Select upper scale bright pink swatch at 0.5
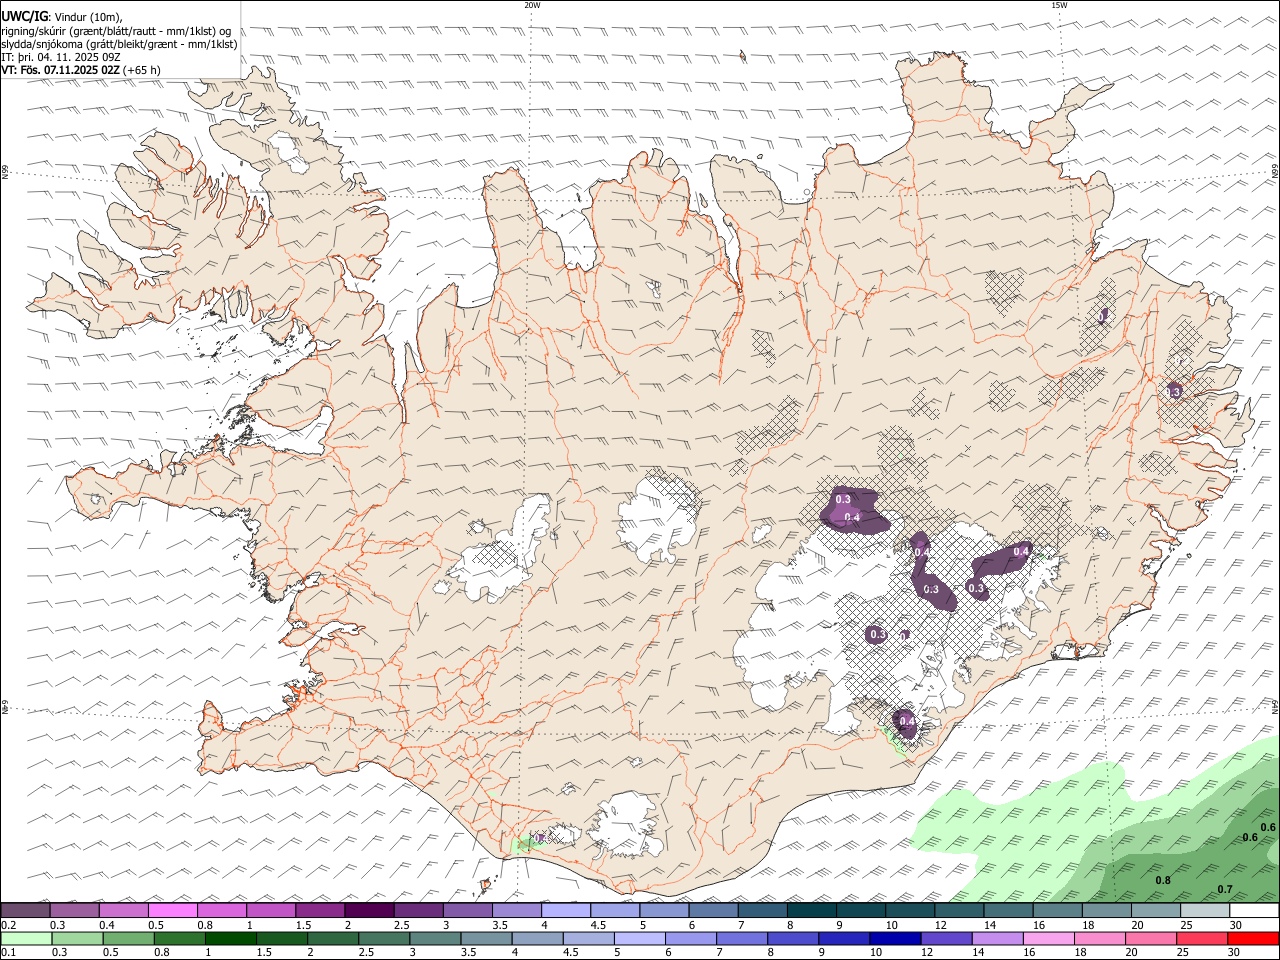Image resolution: width=1280 pixels, height=960 pixels. pos(172,911)
